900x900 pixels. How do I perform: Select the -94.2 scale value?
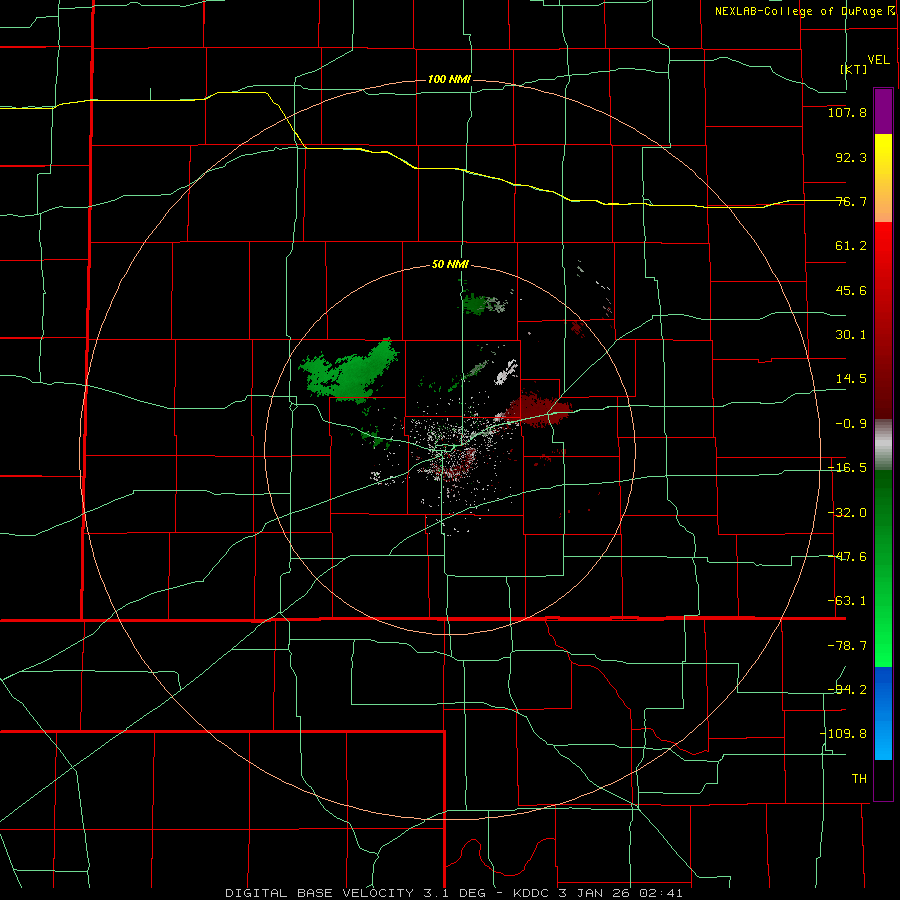847,689
